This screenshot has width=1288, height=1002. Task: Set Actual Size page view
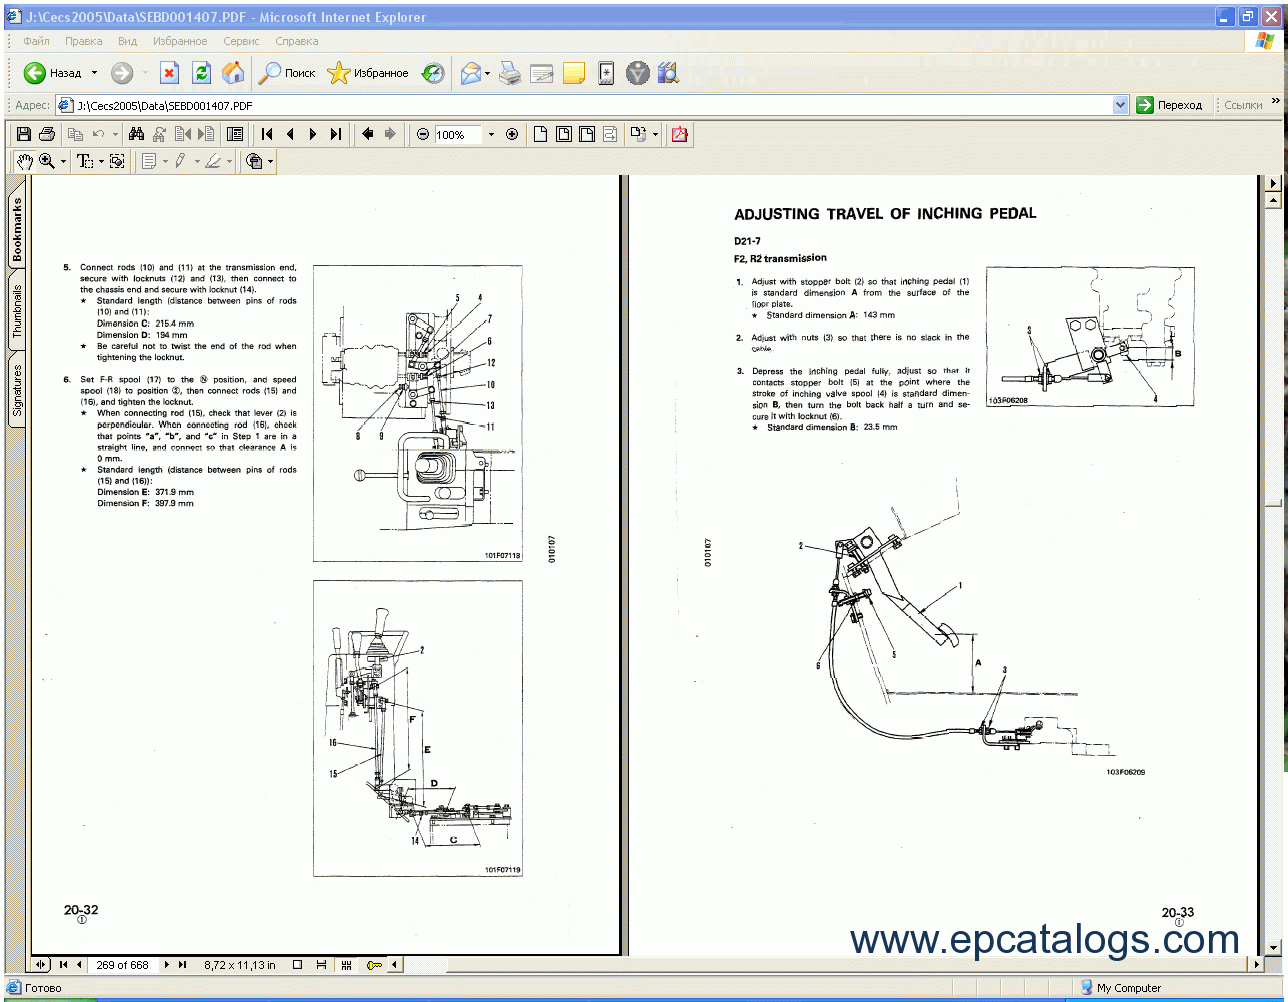540,134
